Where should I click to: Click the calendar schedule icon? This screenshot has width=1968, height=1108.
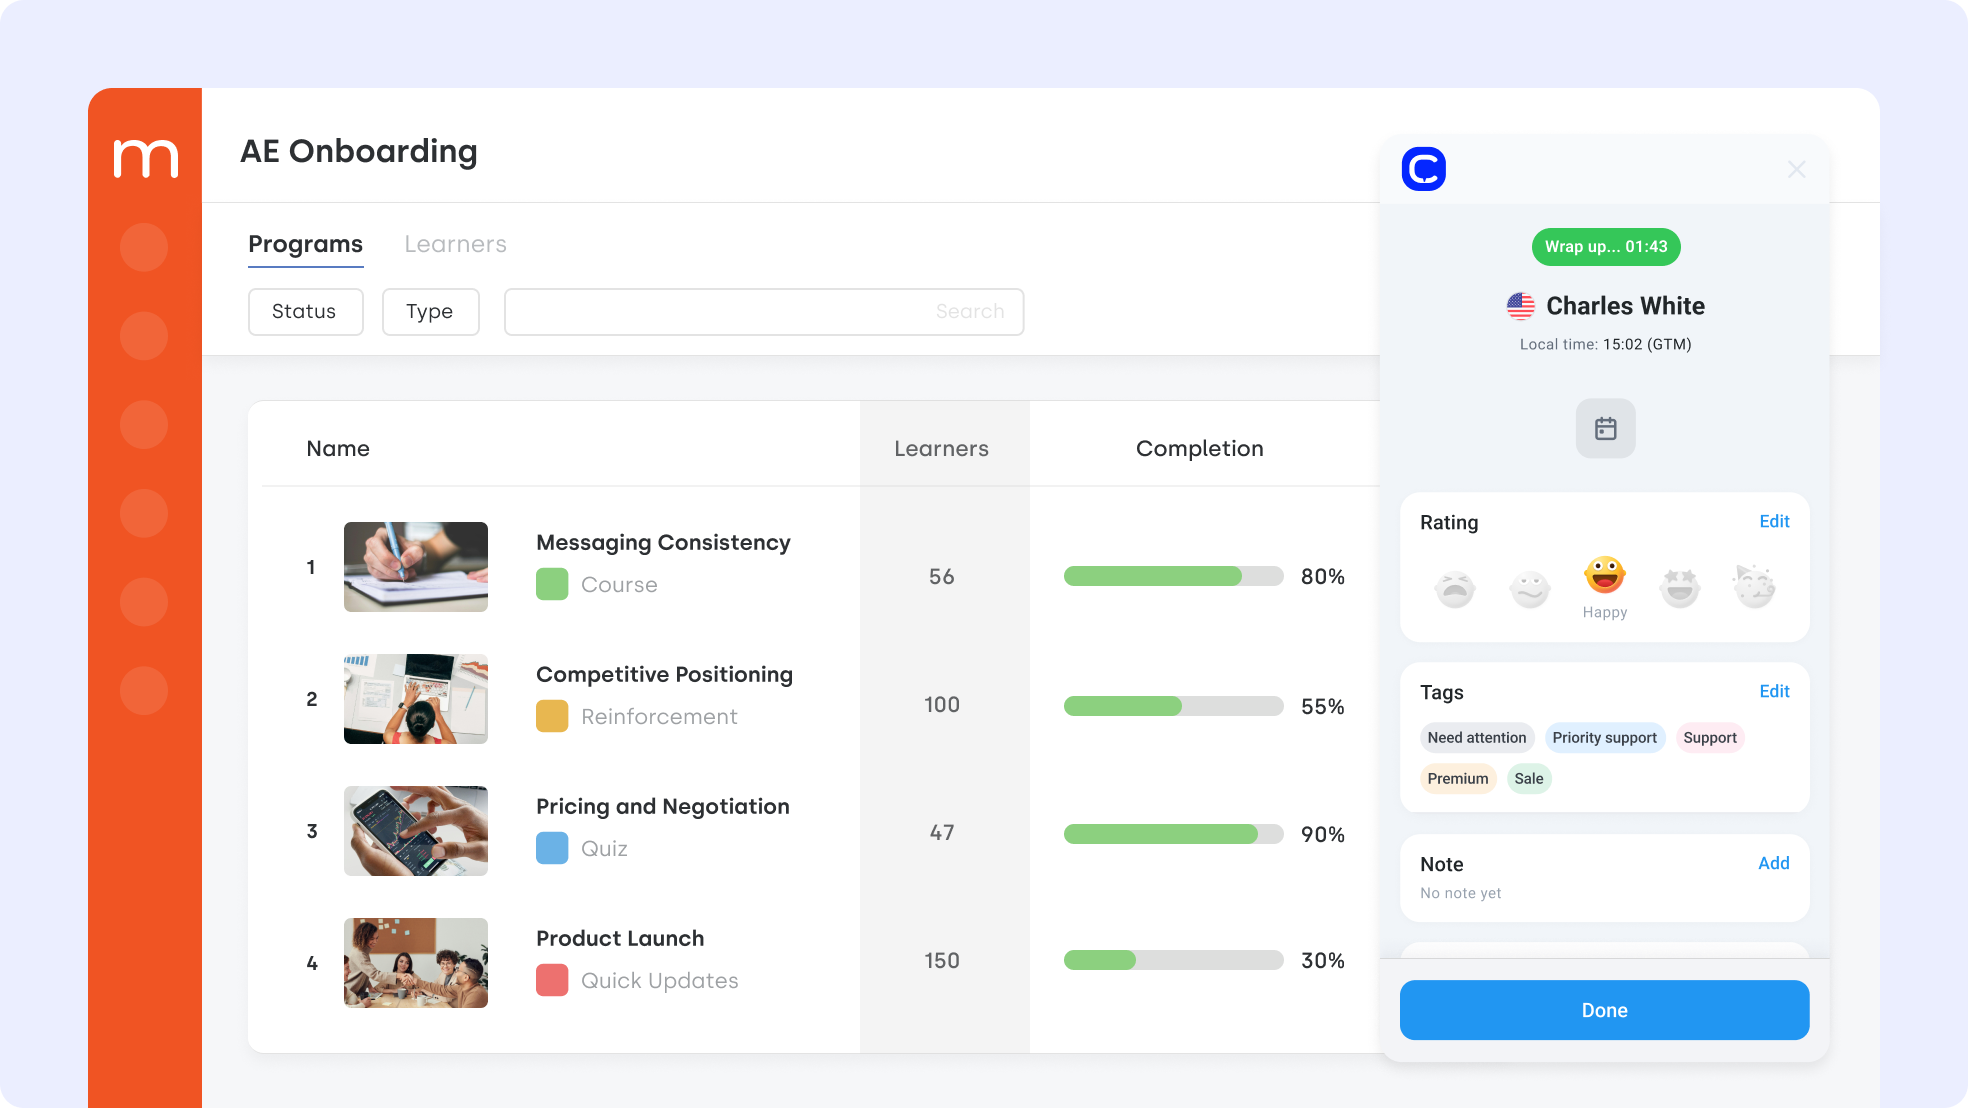click(1605, 429)
